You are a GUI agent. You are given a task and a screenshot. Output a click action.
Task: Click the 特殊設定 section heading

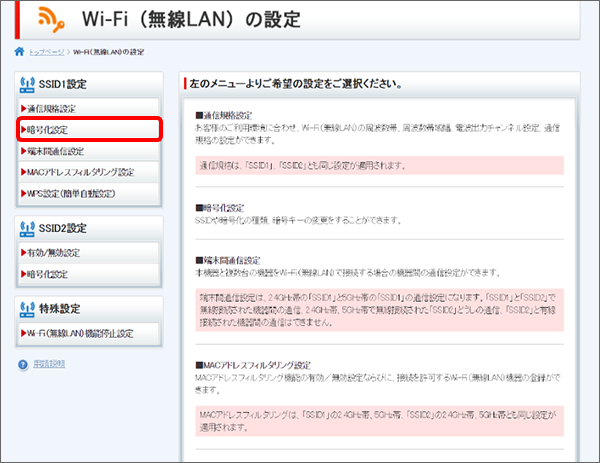tap(60, 309)
